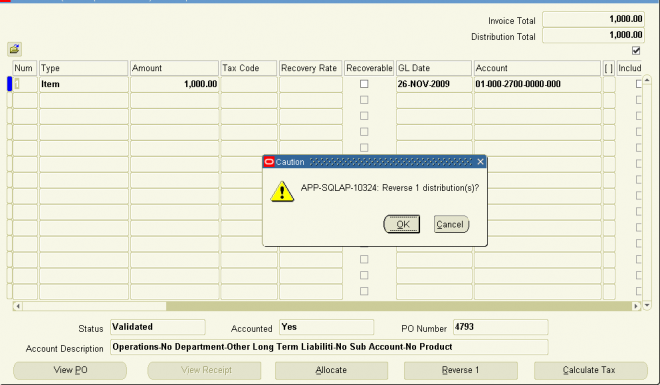Image resolution: width=660 pixels, height=385 pixels.
Task: Click the Calculate Tax button
Action: [590, 370]
